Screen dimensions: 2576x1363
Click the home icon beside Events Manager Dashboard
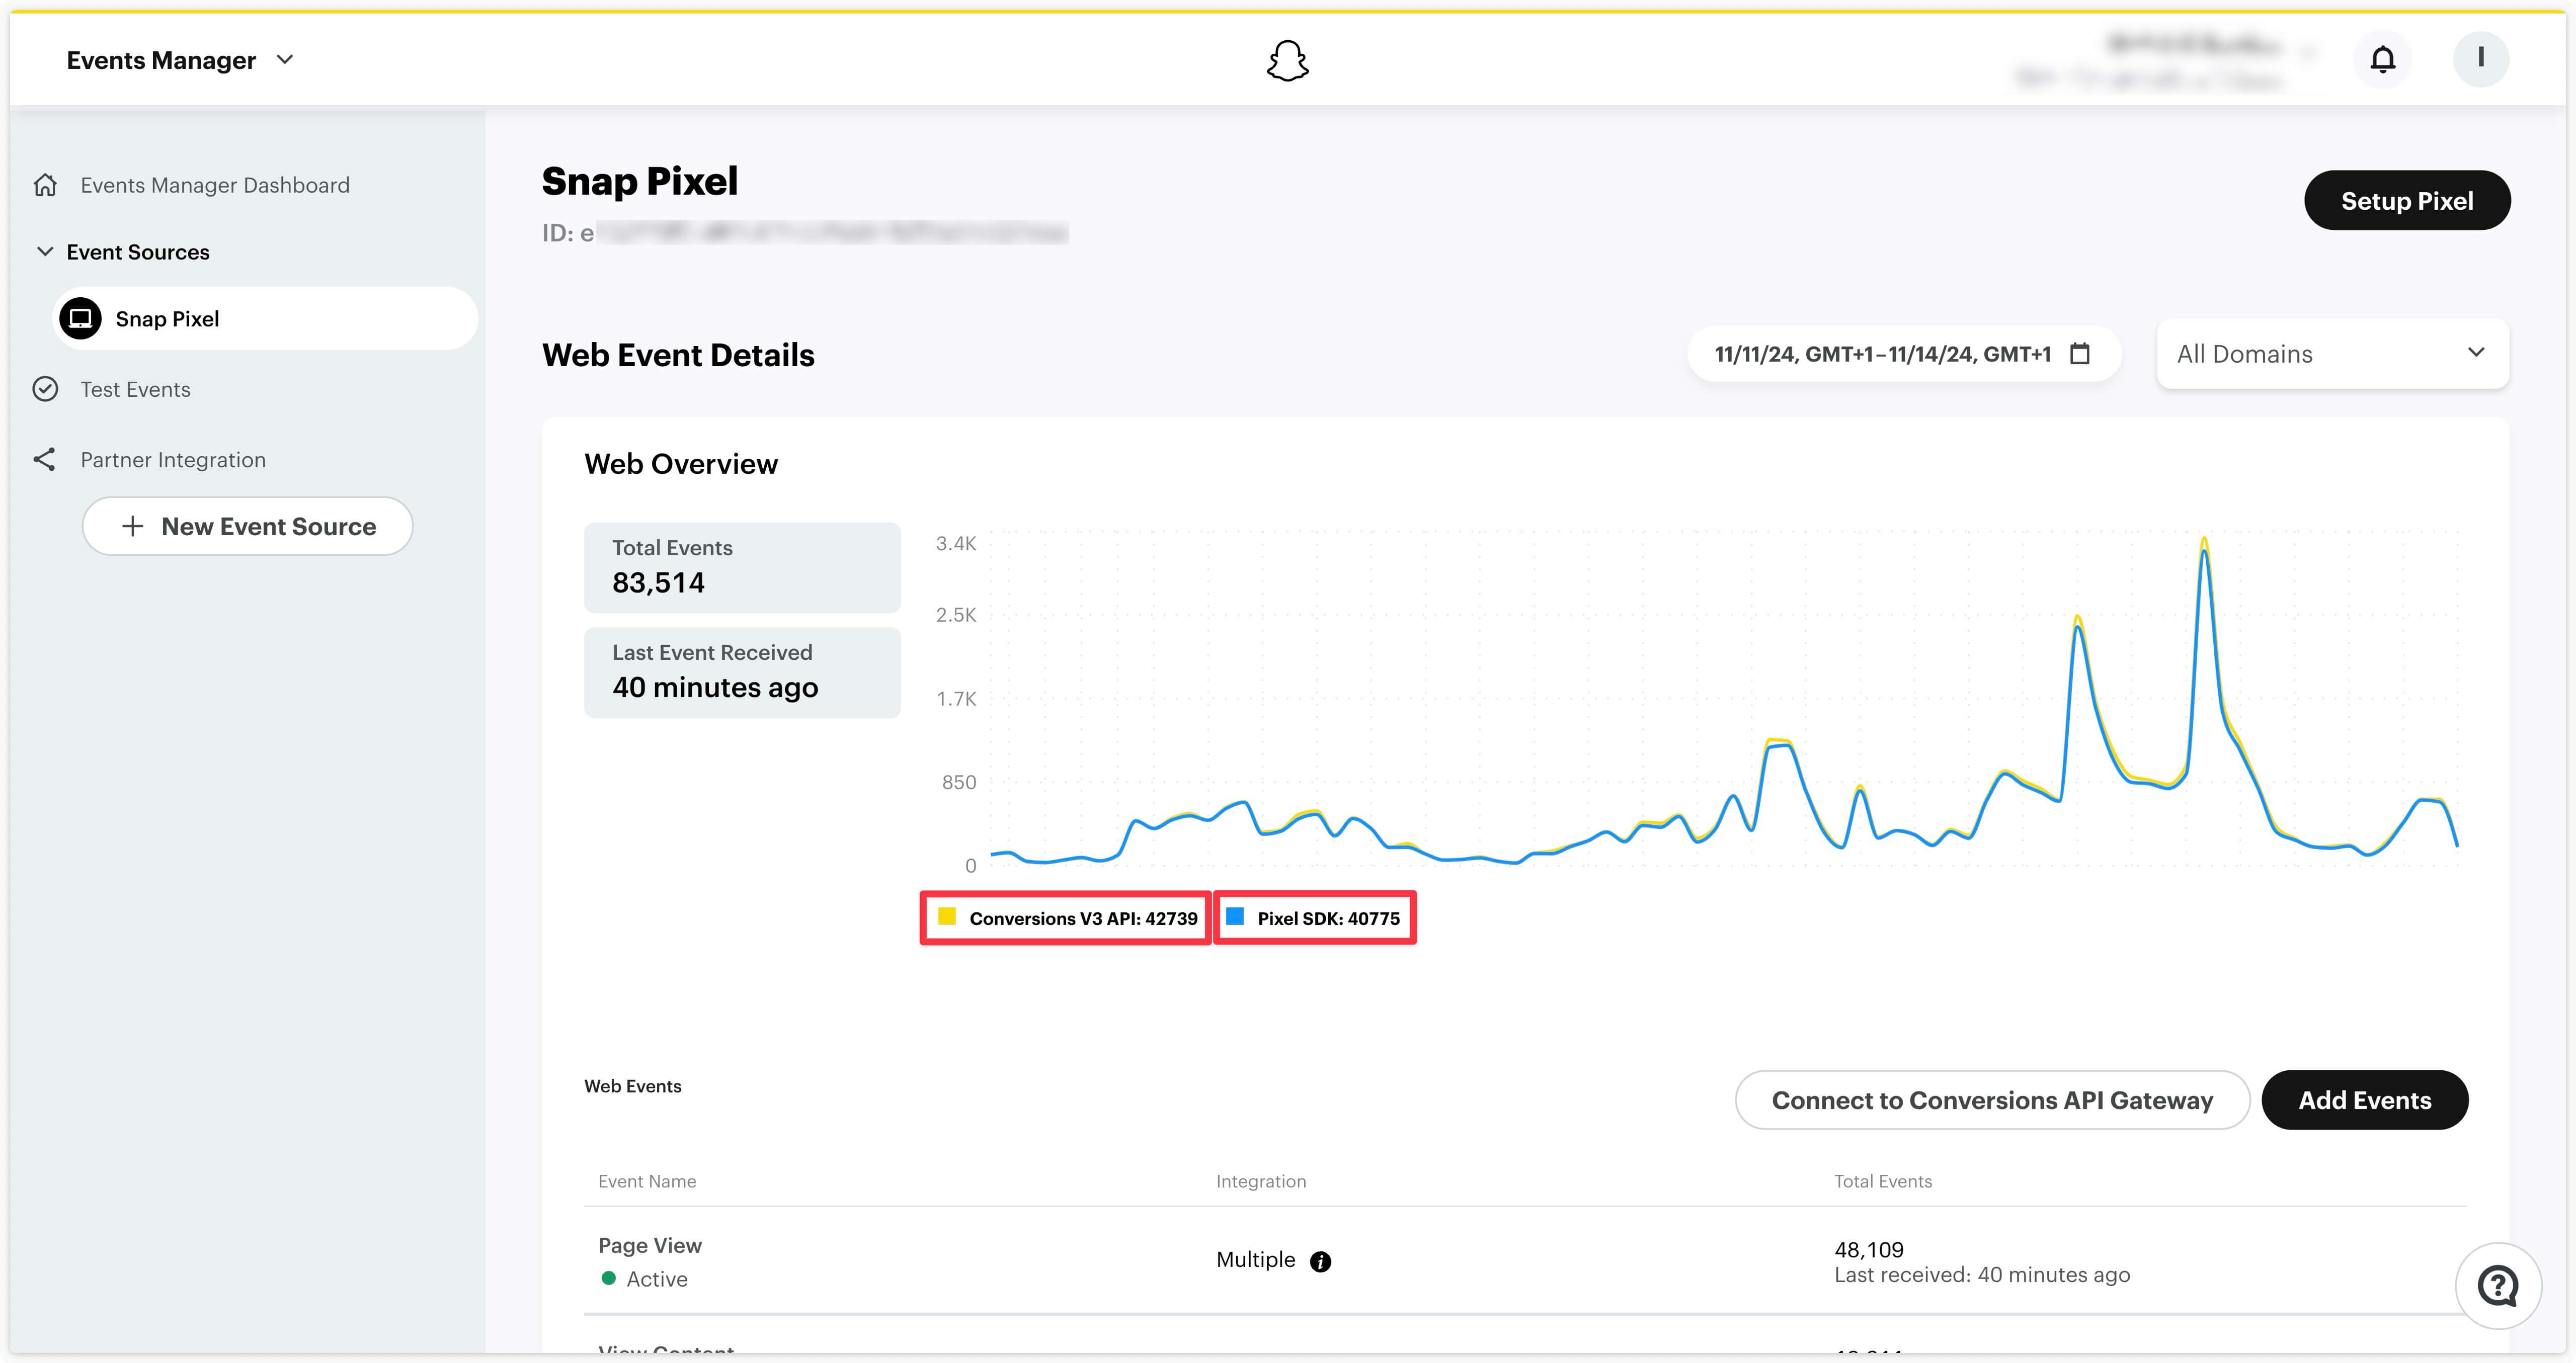45,185
